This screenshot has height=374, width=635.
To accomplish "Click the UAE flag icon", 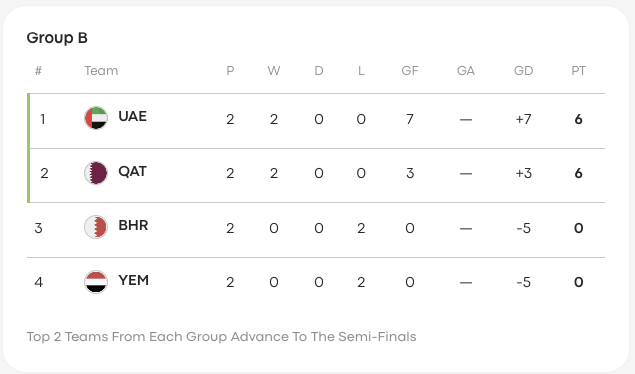I will click(96, 118).
